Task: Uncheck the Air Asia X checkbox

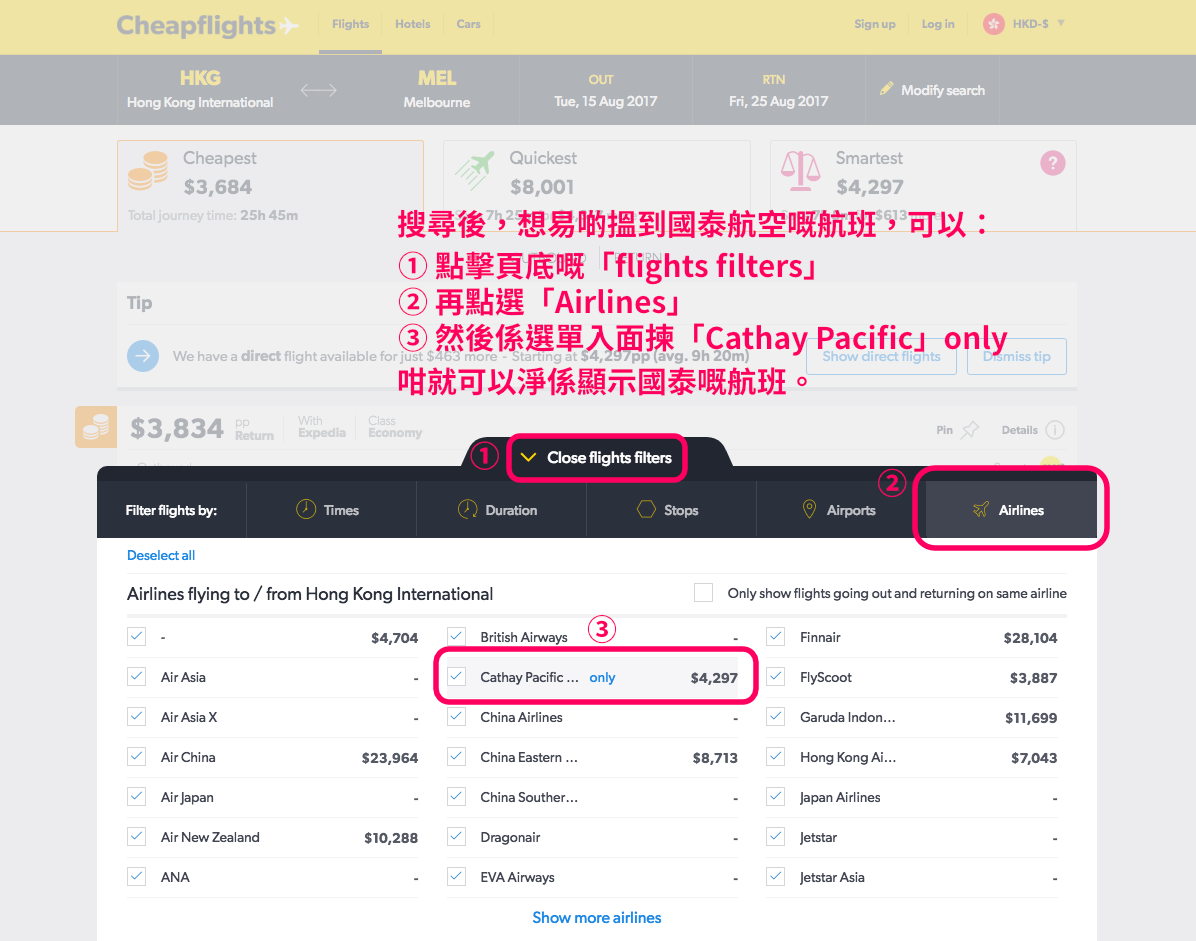Action: pos(137,717)
